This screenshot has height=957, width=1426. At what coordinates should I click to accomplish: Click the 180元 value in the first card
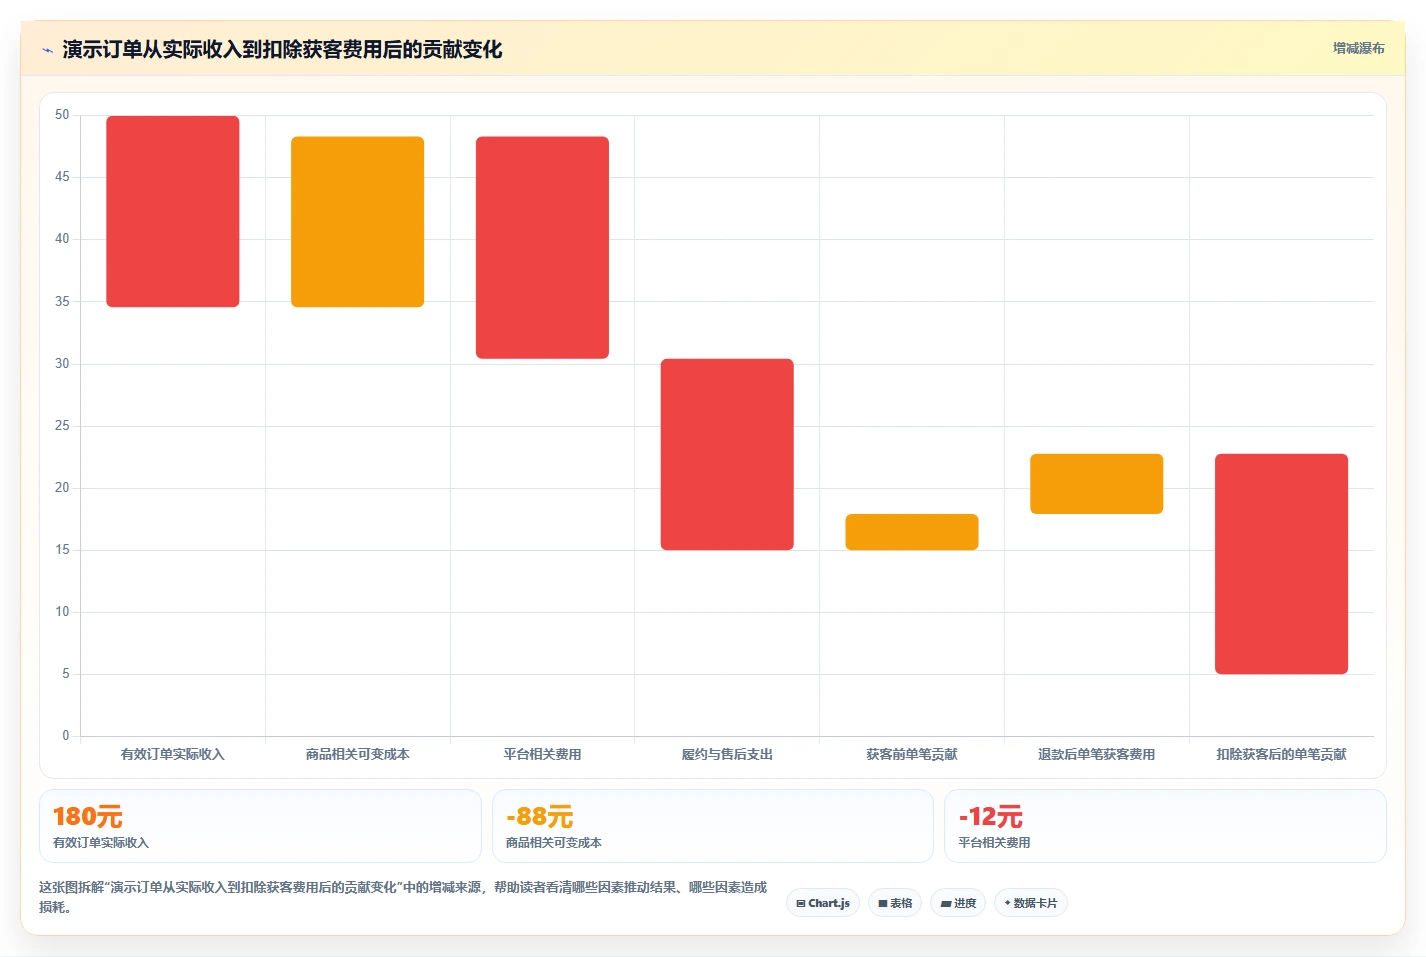(88, 817)
